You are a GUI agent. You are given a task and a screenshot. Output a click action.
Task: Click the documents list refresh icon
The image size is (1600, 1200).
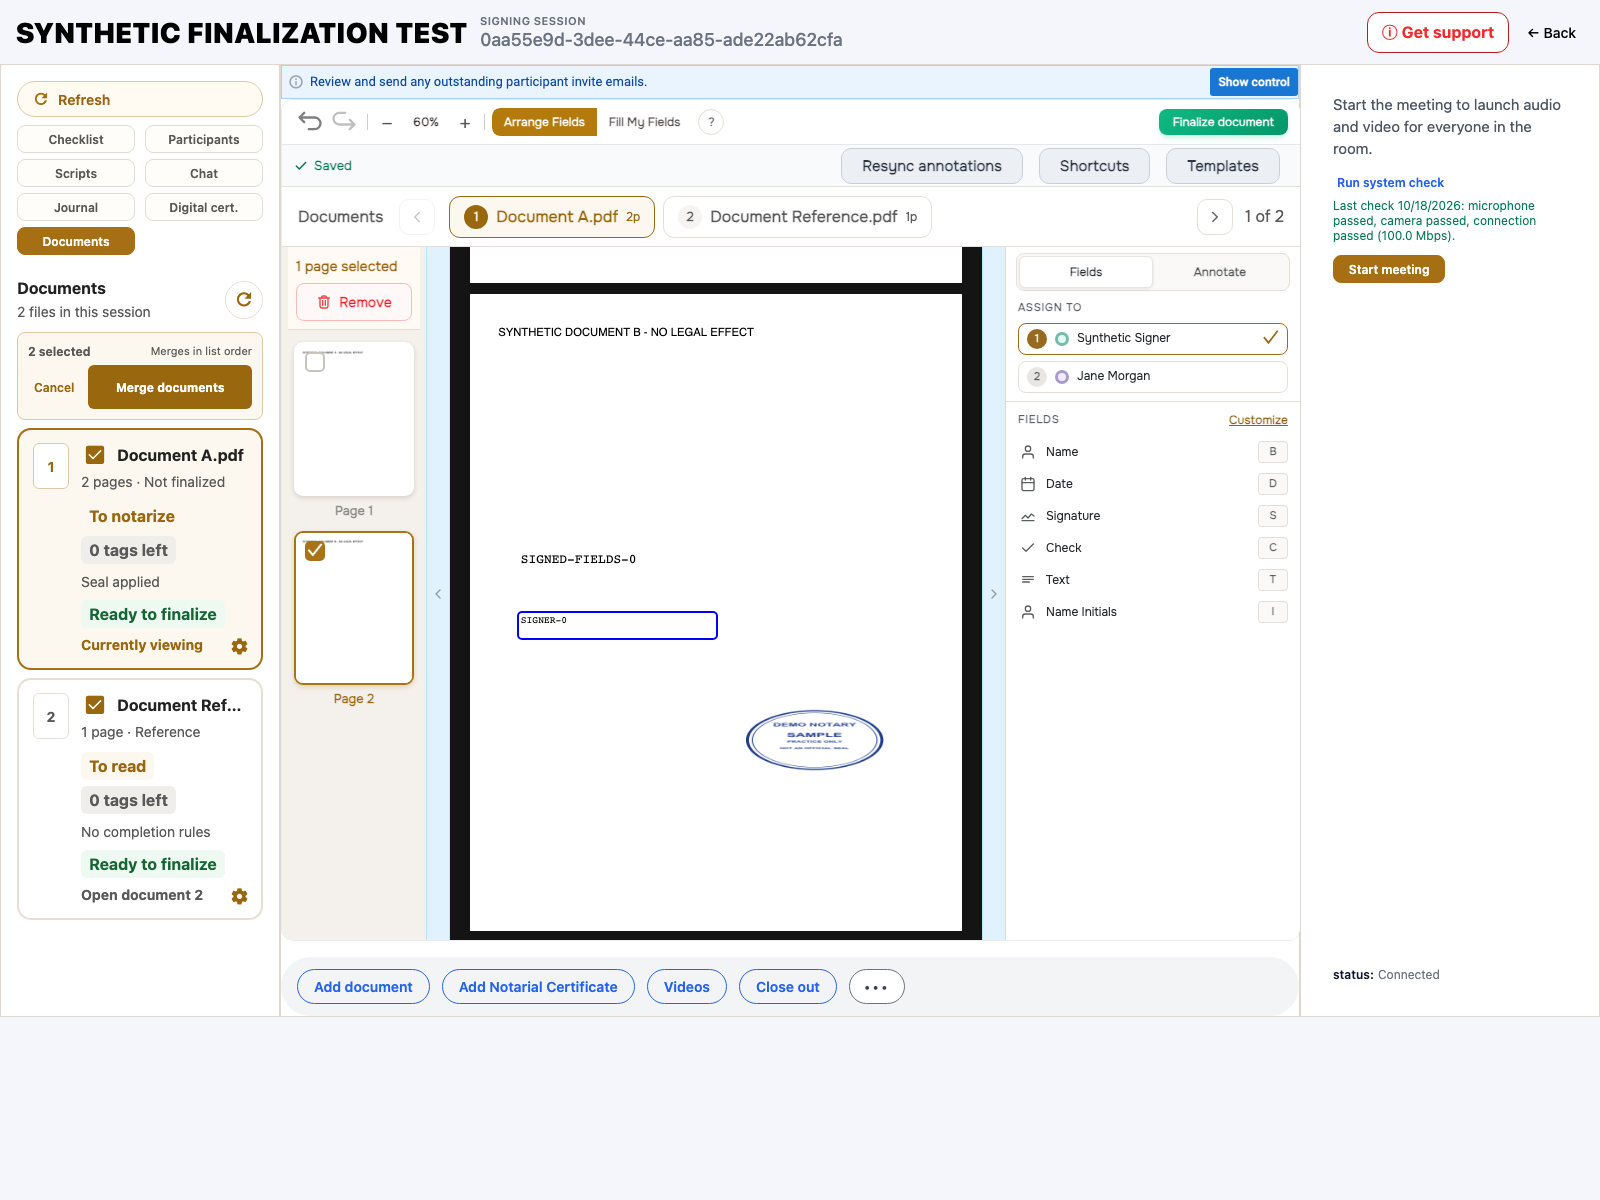(244, 299)
